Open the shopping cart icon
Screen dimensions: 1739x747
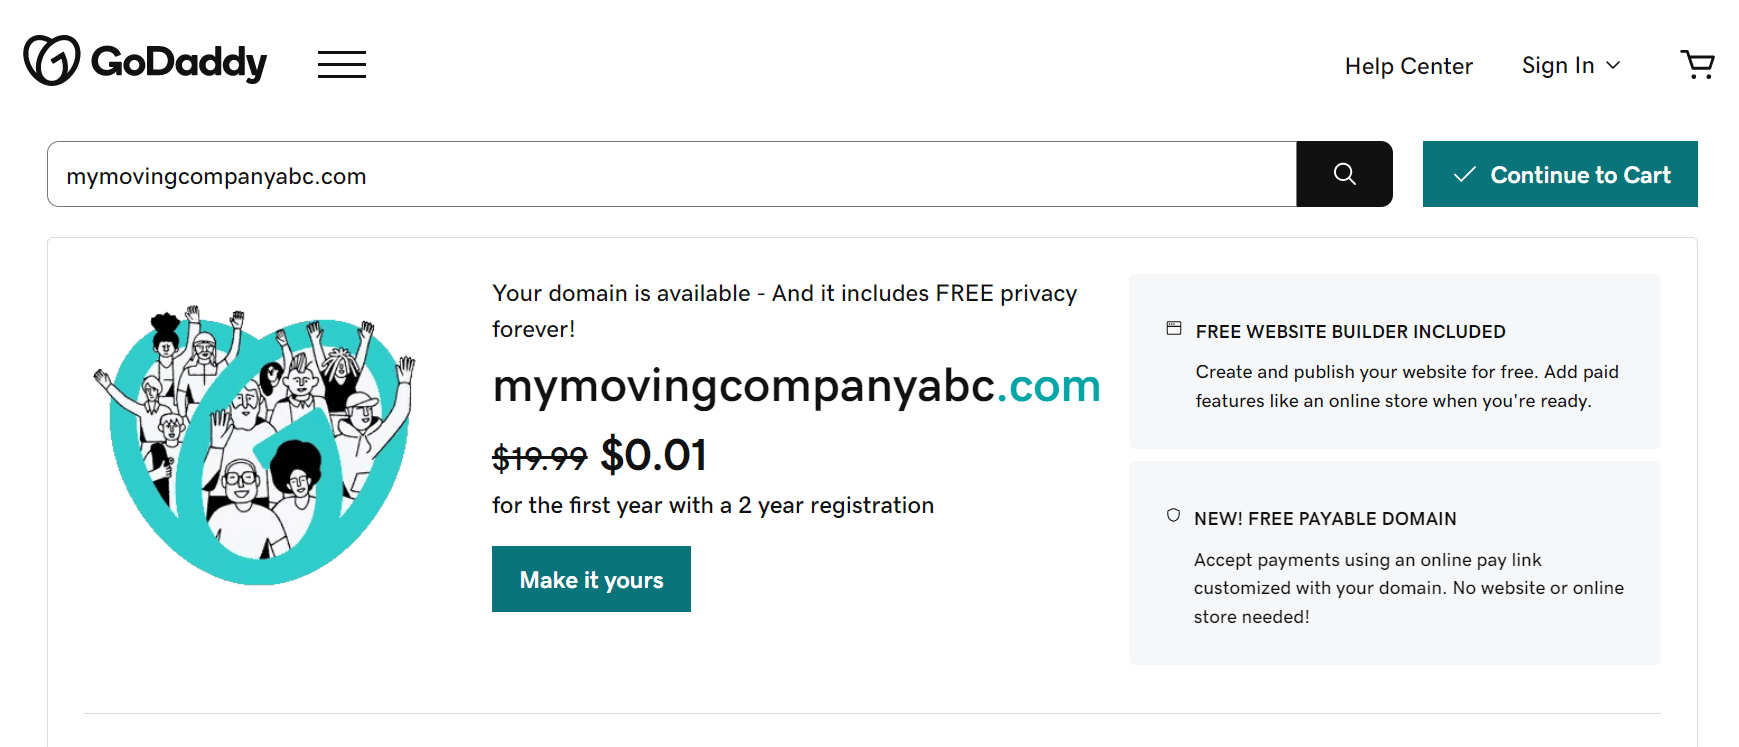(x=1697, y=65)
